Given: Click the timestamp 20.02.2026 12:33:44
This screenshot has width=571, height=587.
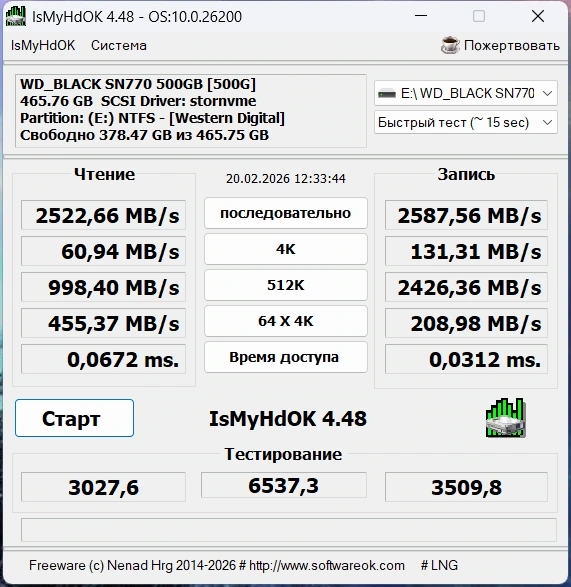Looking at the screenshot, I should click(x=286, y=179).
